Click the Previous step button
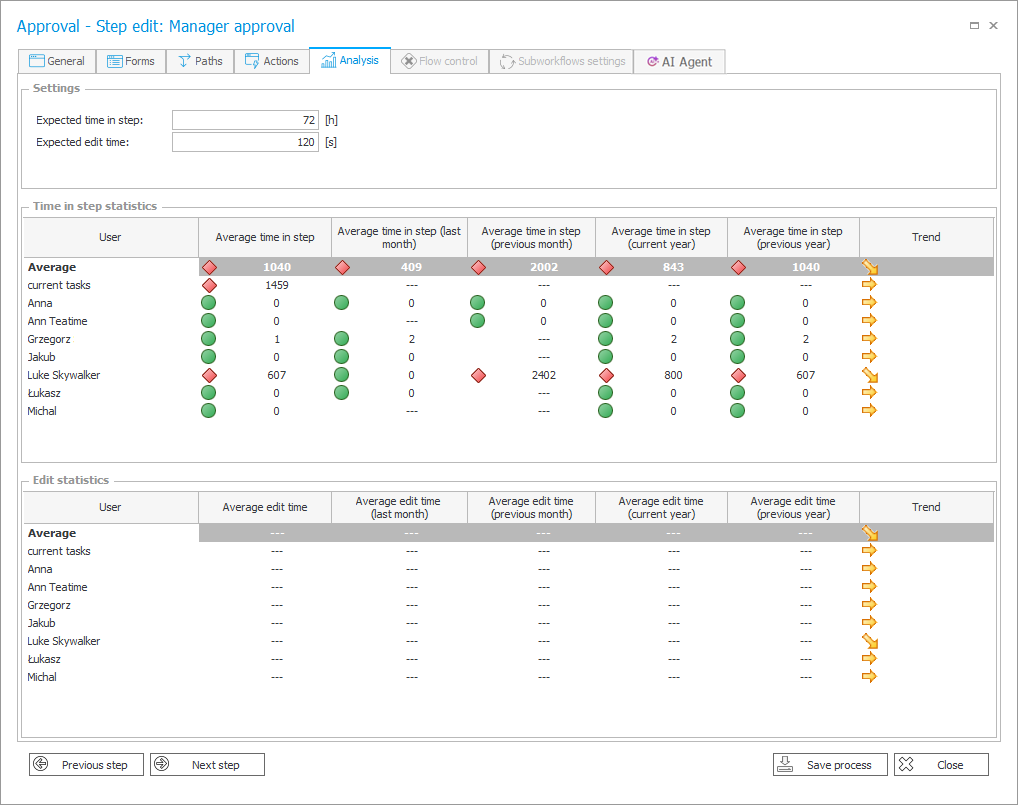The image size is (1018, 805). point(86,765)
